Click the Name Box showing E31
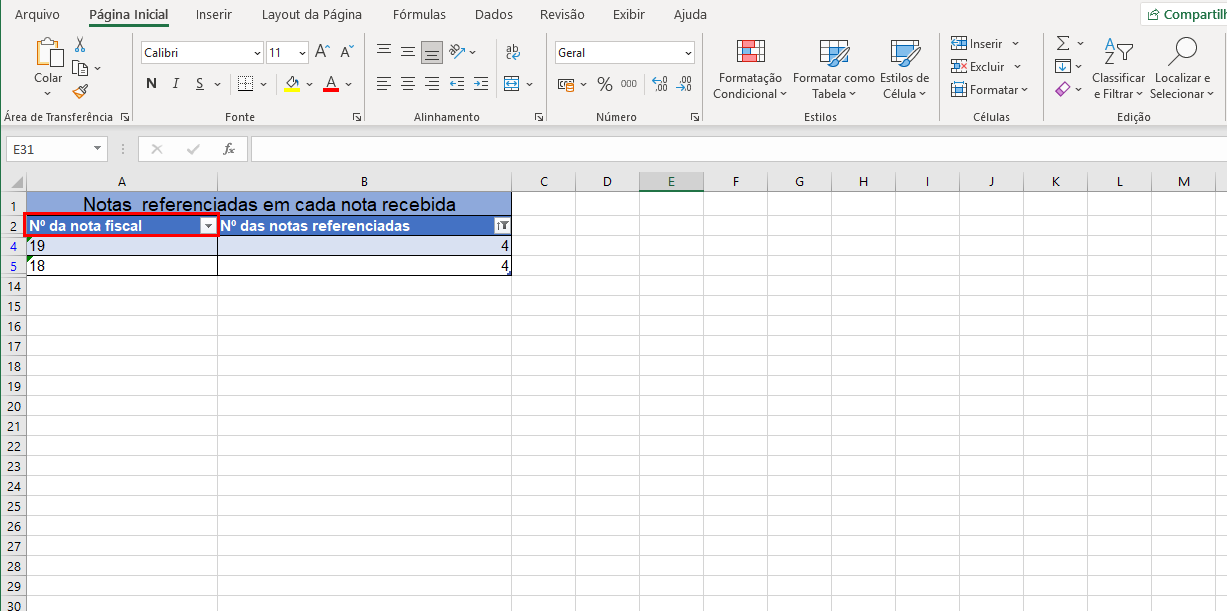The height and width of the screenshot is (611, 1227). tap(57, 149)
